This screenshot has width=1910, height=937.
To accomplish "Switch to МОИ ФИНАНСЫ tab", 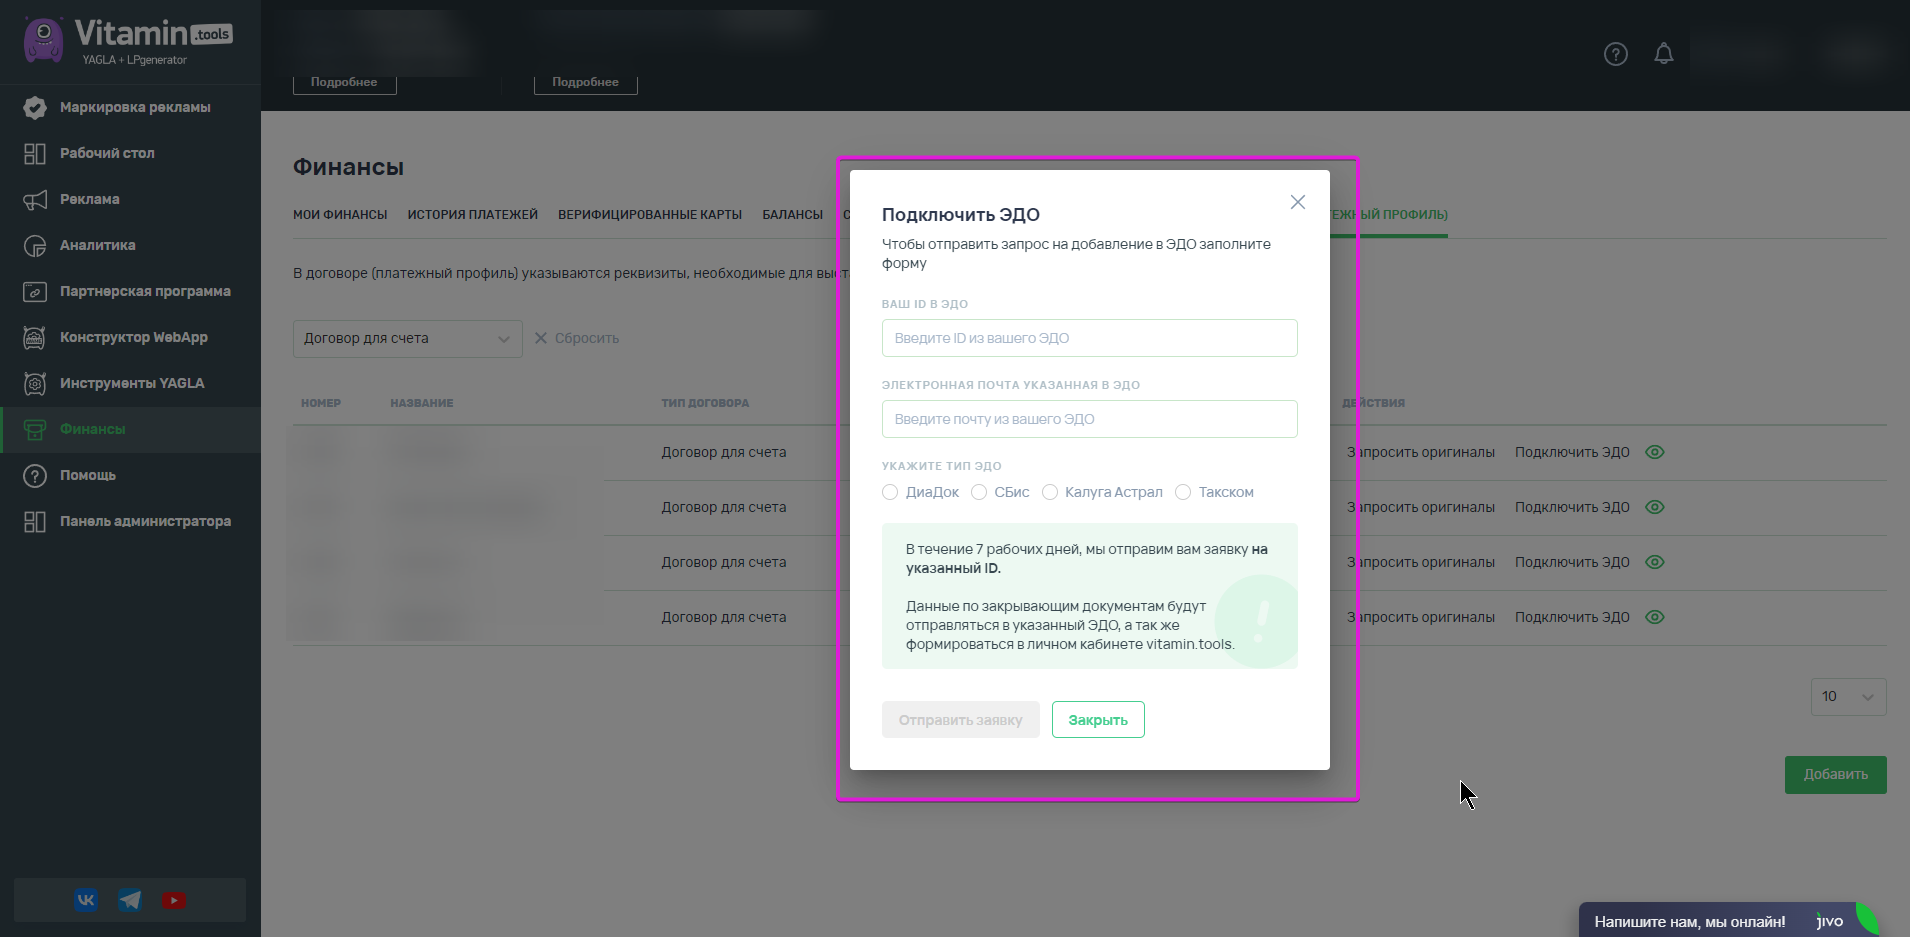I will click(x=340, y=215).
